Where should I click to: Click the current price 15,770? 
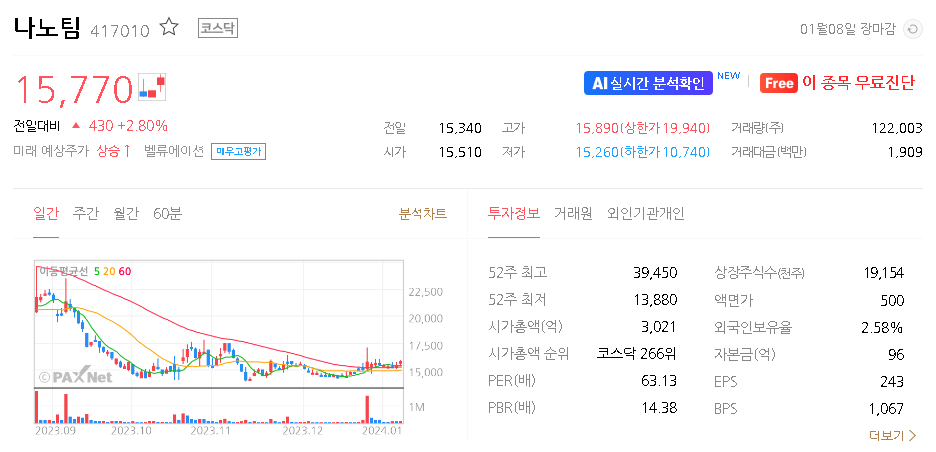click(73, 89)
